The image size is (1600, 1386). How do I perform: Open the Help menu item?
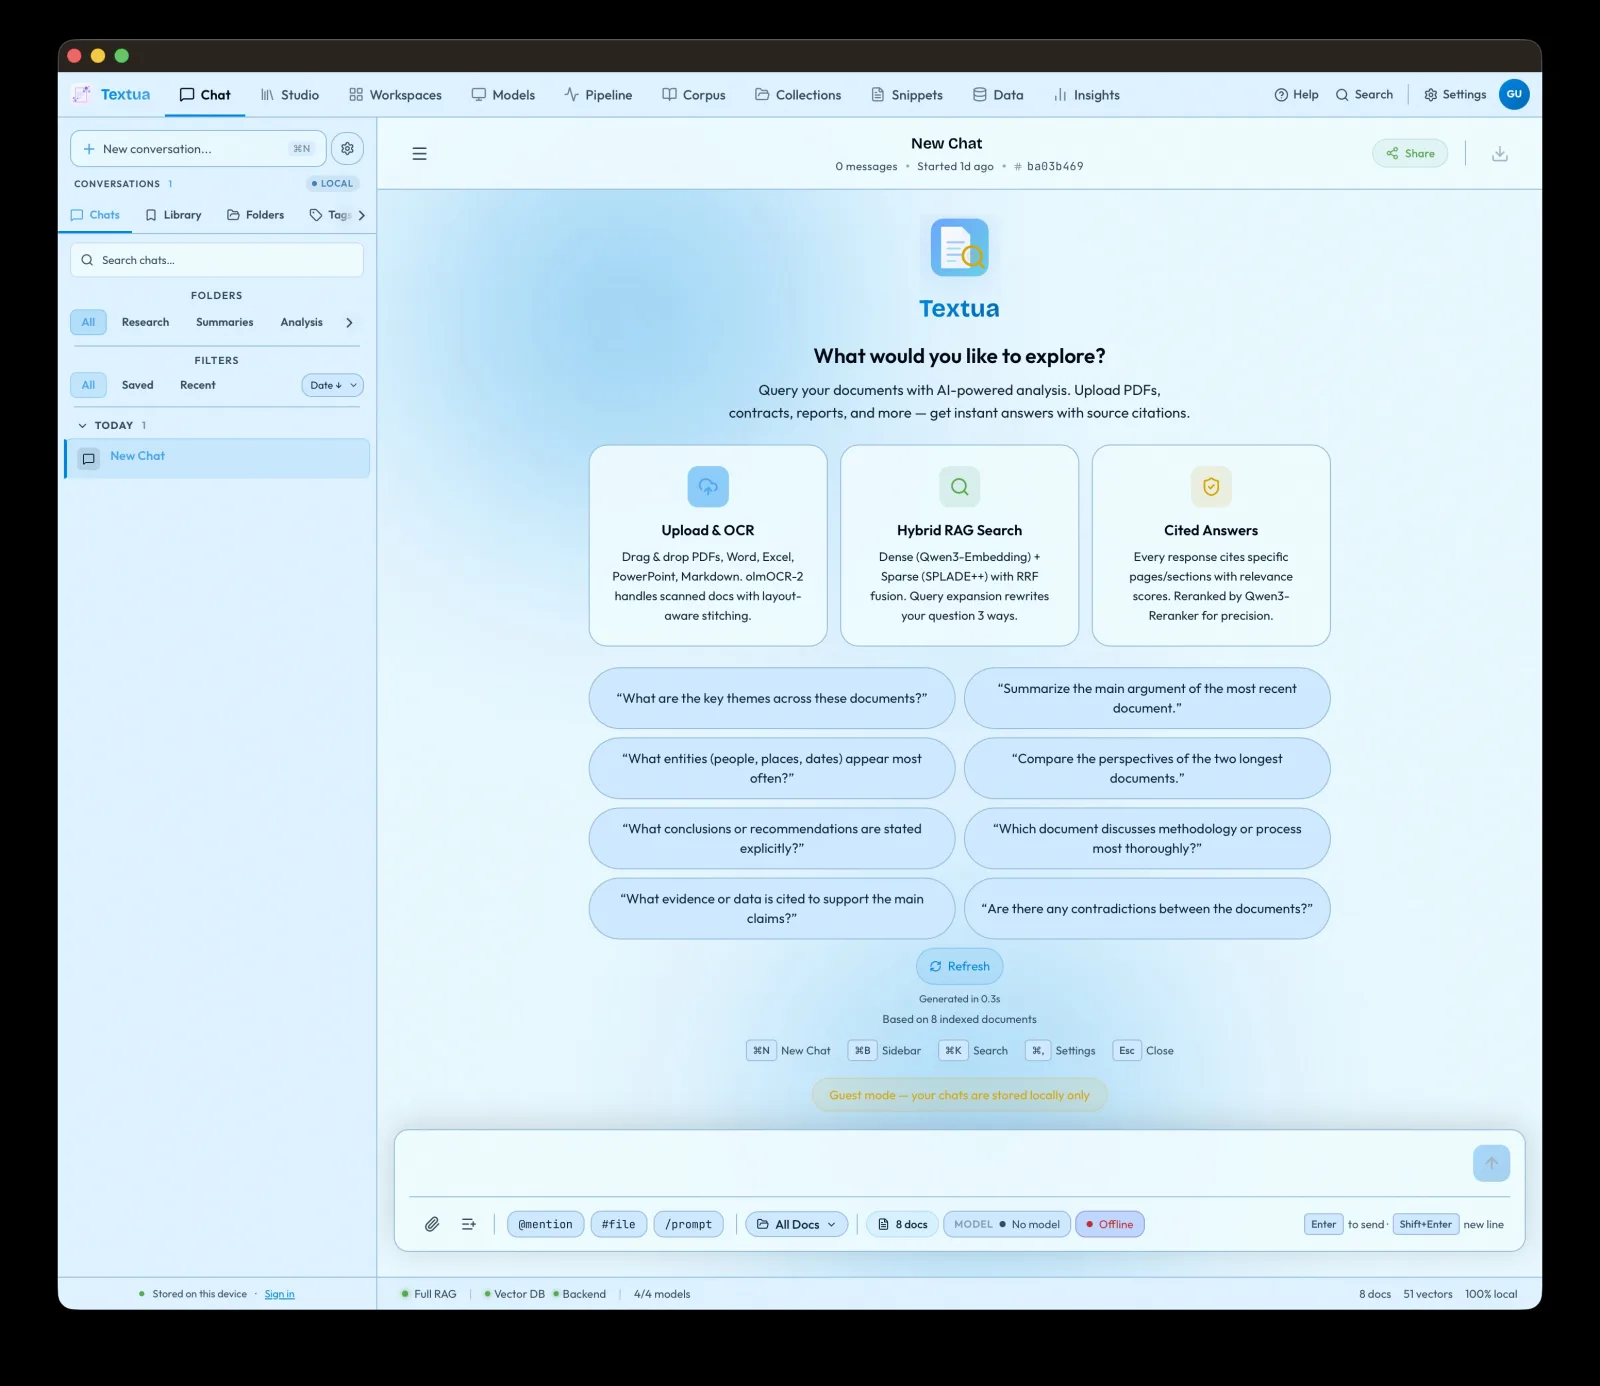point(1296,94)
